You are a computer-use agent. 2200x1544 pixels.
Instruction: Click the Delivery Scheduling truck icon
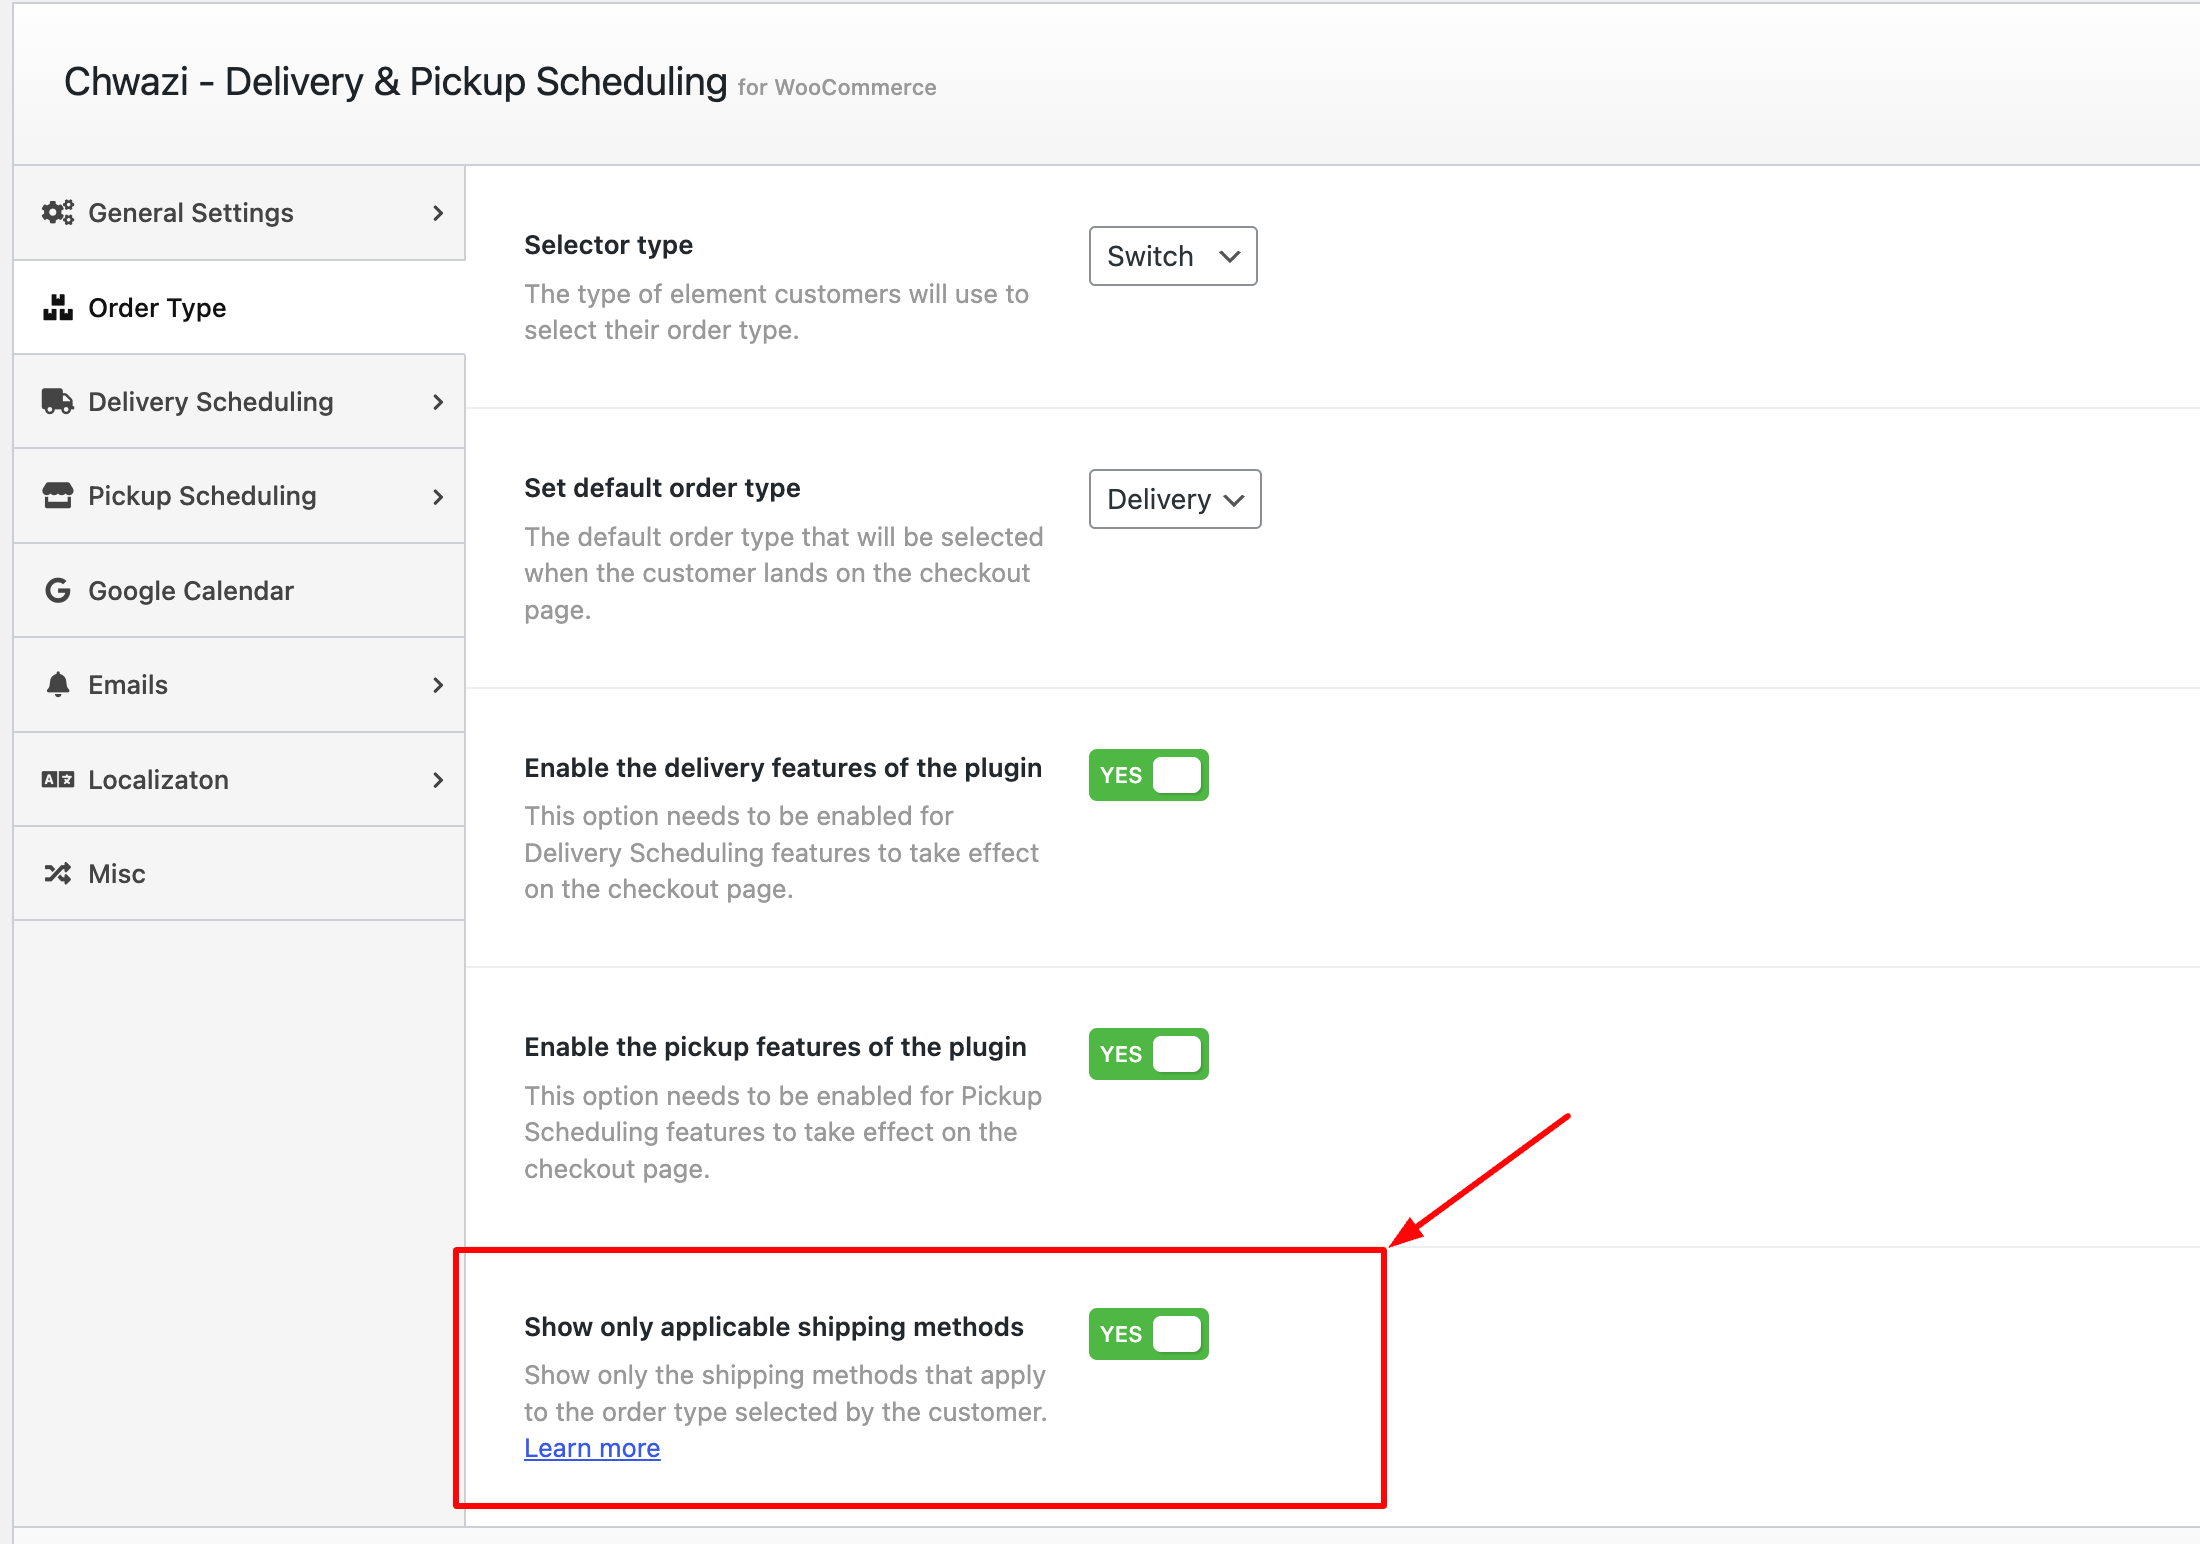[x=58, y=401]
